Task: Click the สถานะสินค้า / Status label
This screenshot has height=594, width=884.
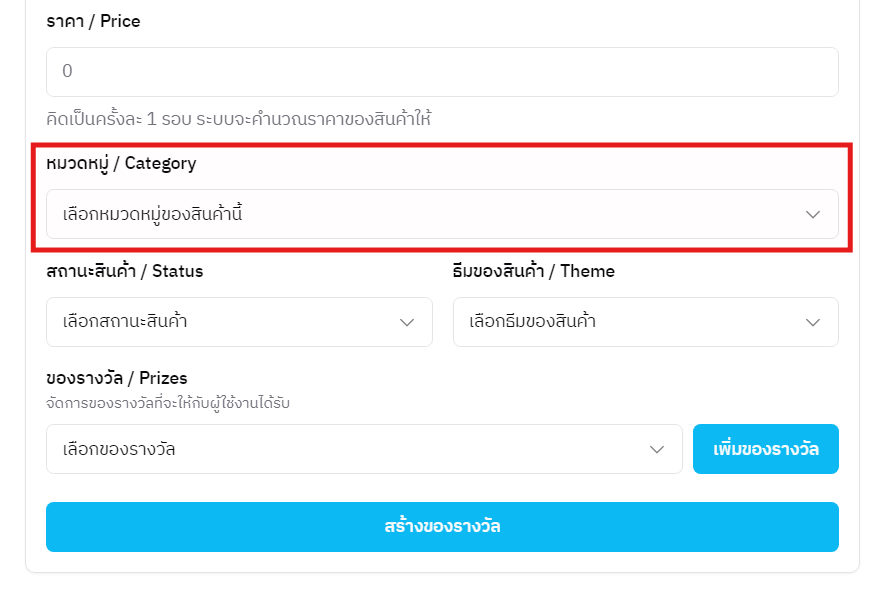Action: [x=124, y=271]
